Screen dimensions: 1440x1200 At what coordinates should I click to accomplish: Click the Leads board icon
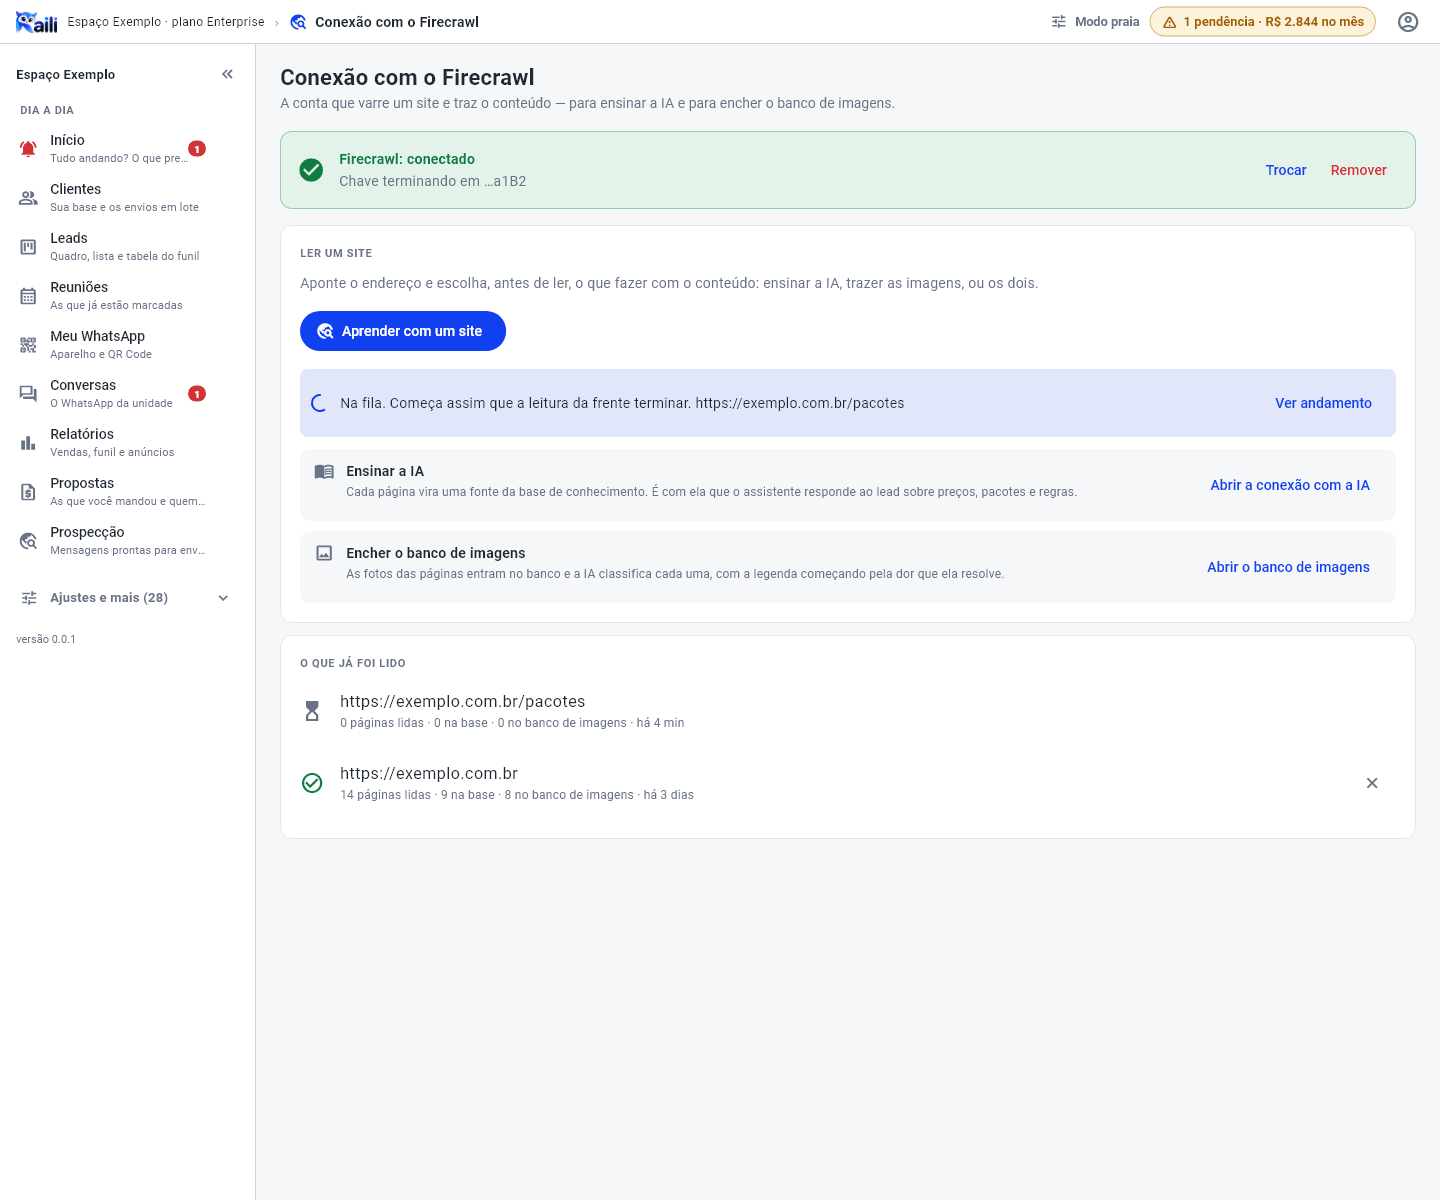(28, 247)
